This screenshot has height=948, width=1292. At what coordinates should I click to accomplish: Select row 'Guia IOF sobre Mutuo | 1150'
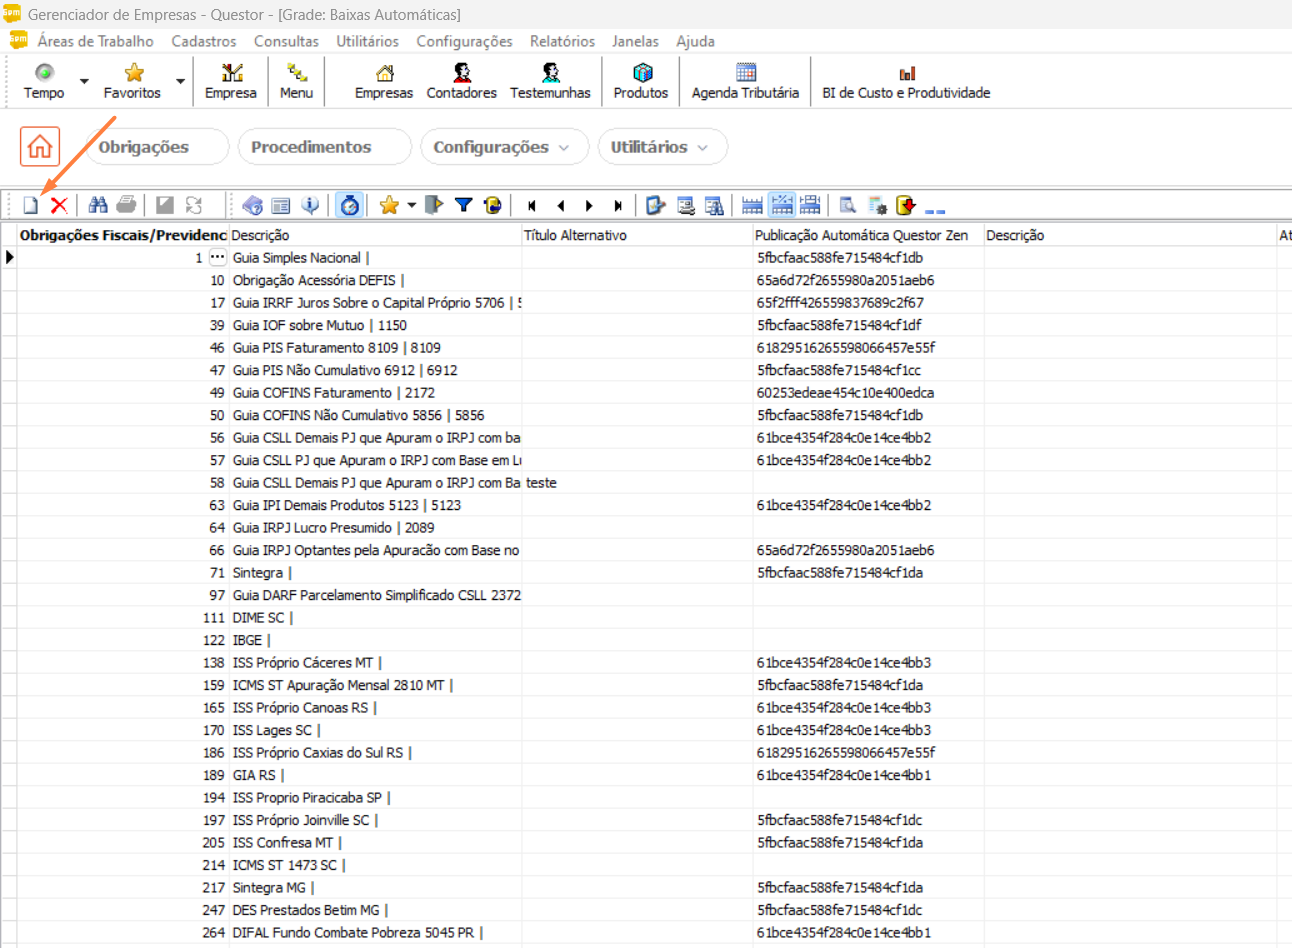646,325
